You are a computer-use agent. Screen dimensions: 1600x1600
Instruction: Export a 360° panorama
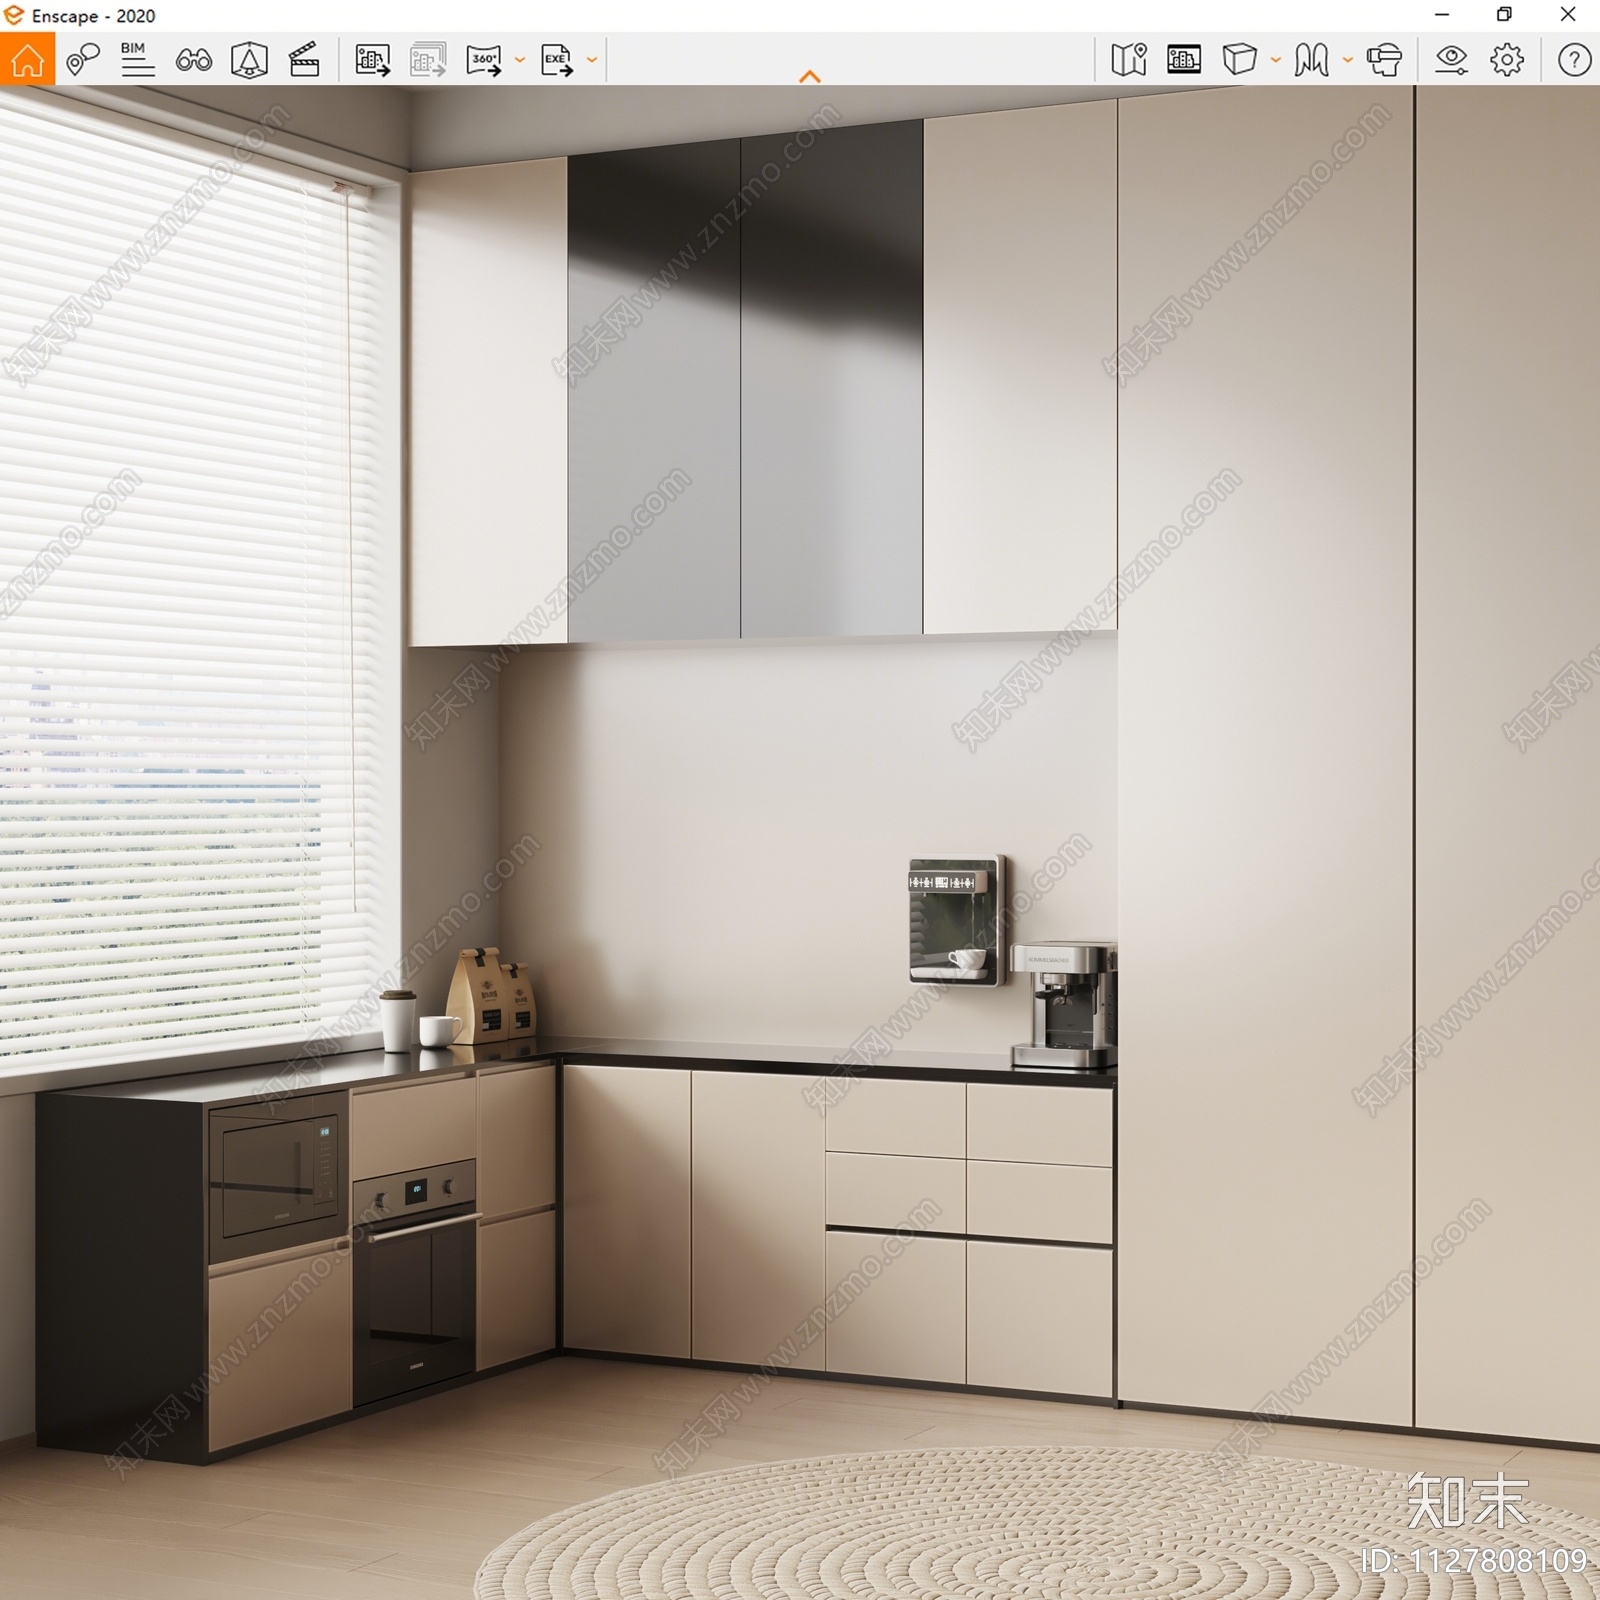[x=484, y=60]
